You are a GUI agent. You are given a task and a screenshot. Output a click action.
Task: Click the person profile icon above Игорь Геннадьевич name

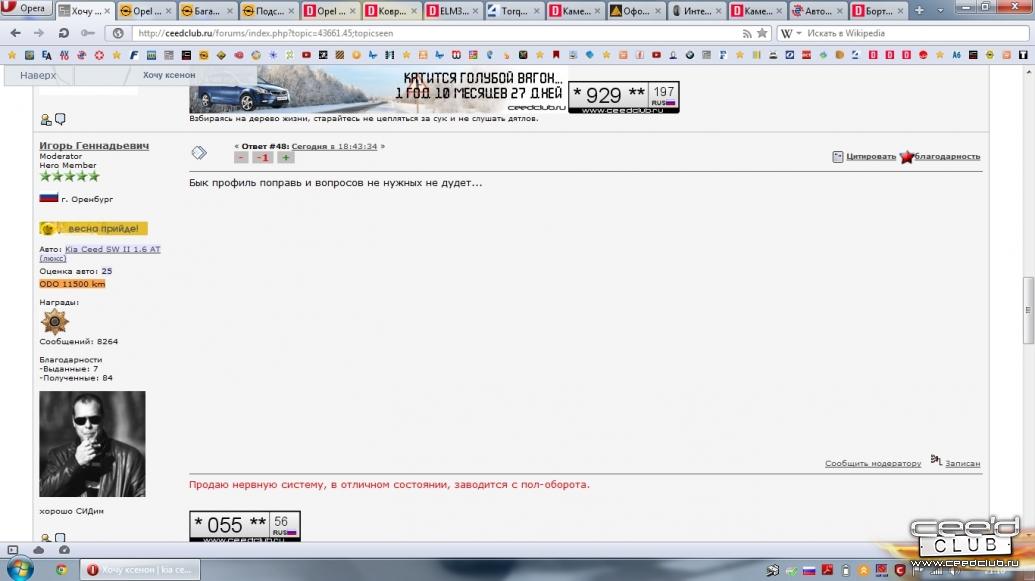[x=46, y=120]
